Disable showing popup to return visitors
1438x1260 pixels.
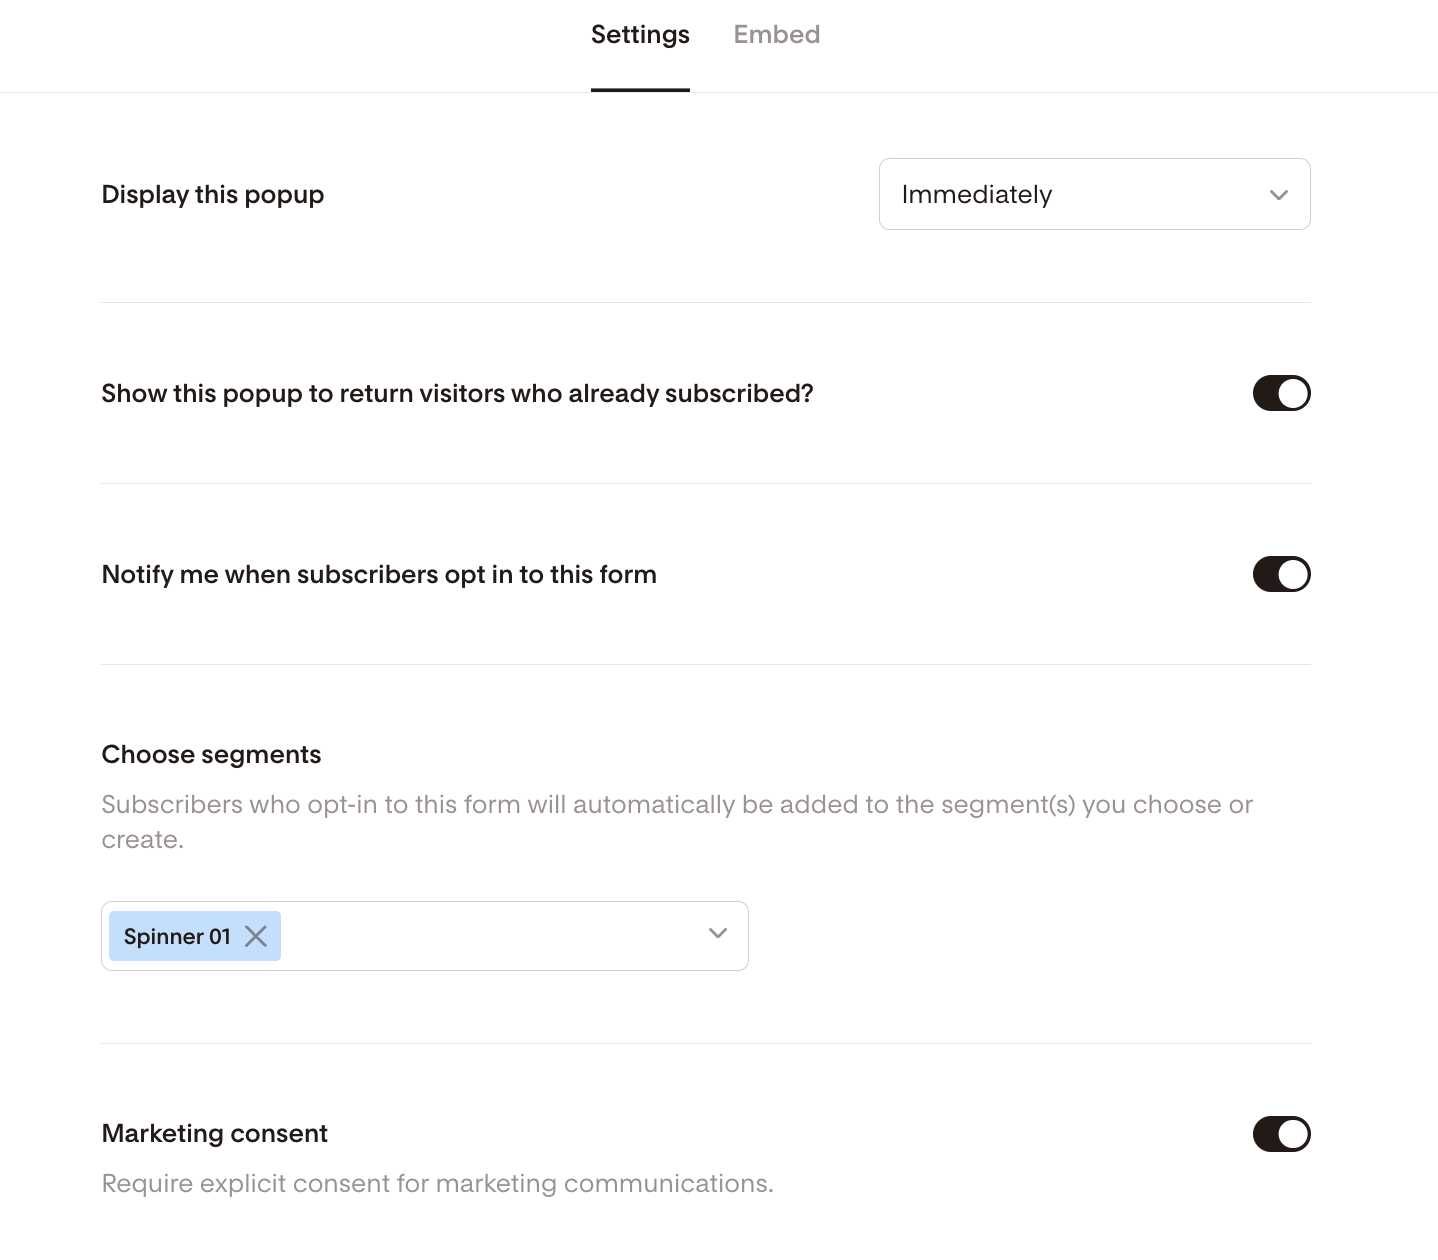(x=1281, y=394)
